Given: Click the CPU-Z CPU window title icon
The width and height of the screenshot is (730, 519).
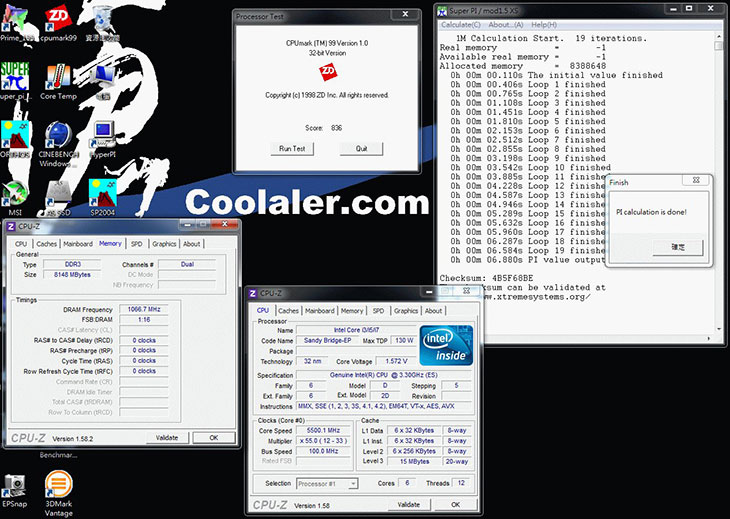Looking at the screenshot, I should tap(253, 293).
